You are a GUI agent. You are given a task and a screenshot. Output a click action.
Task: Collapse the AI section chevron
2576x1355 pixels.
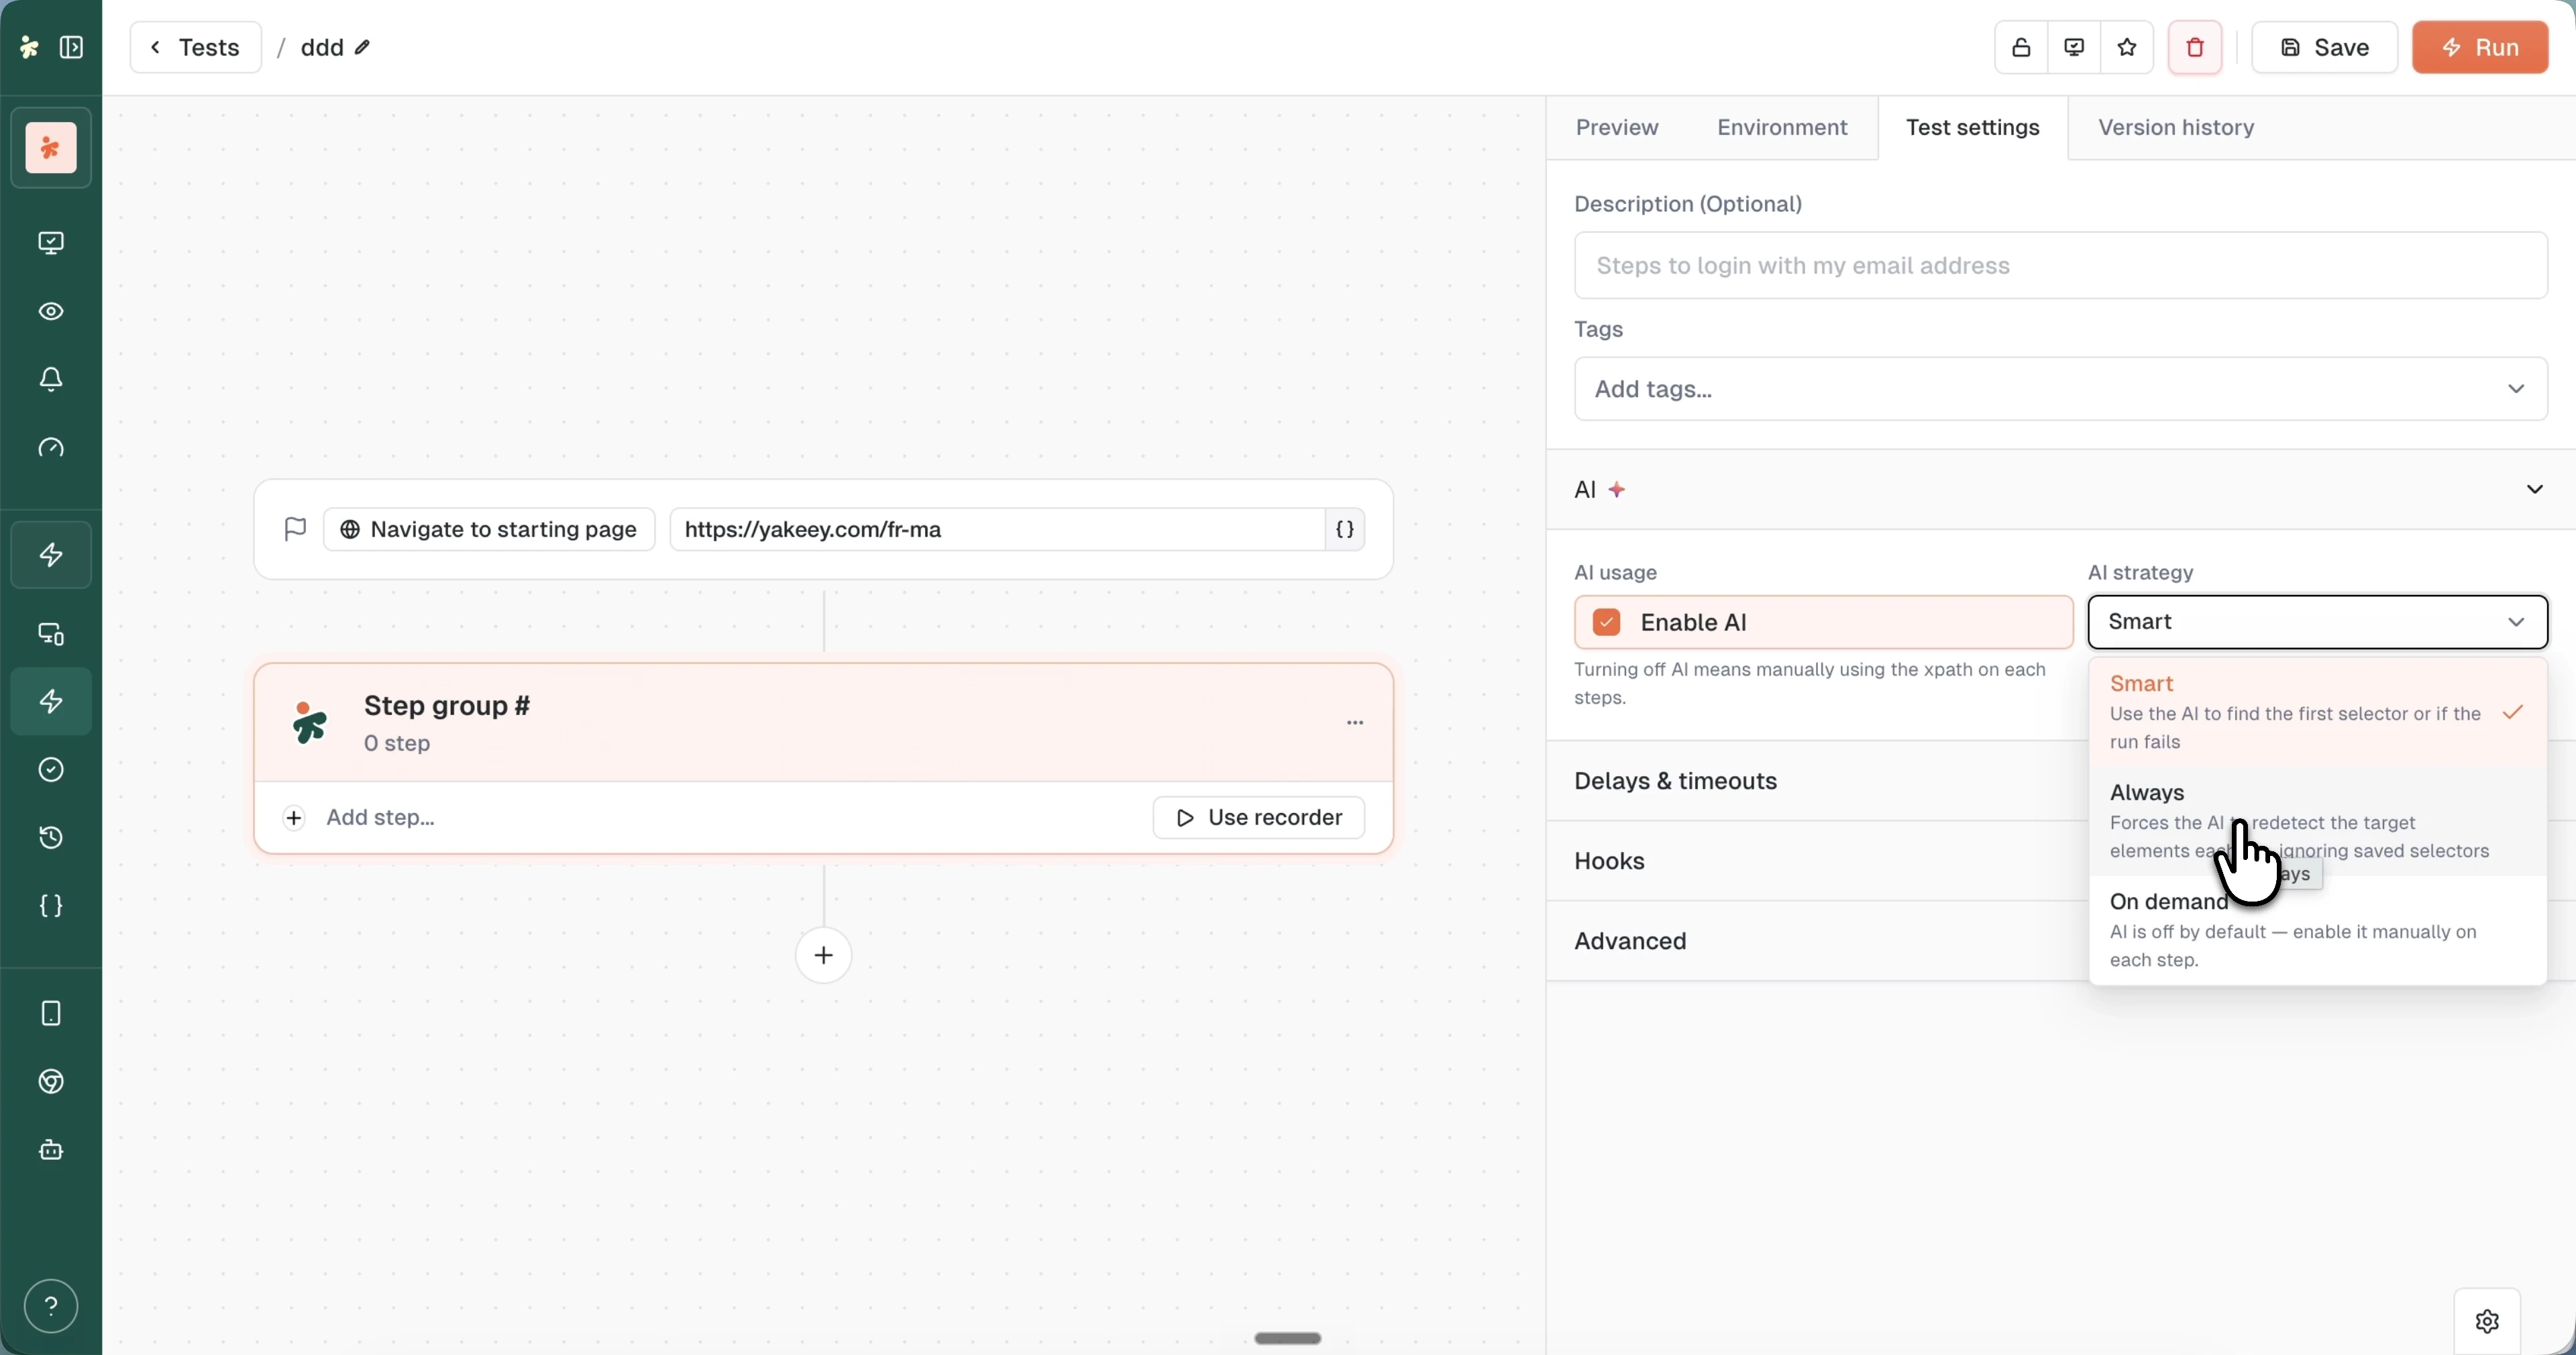2534,489
